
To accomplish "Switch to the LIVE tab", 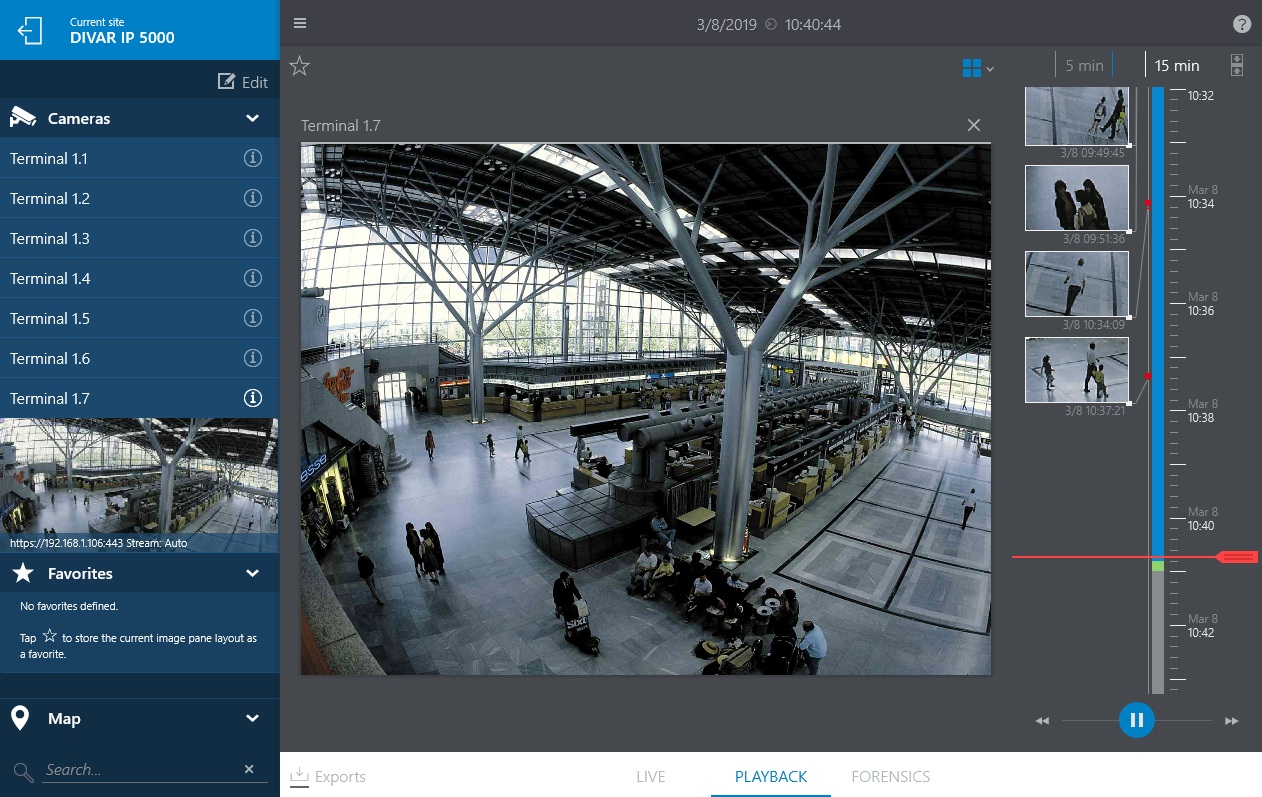I will [650, 776].
